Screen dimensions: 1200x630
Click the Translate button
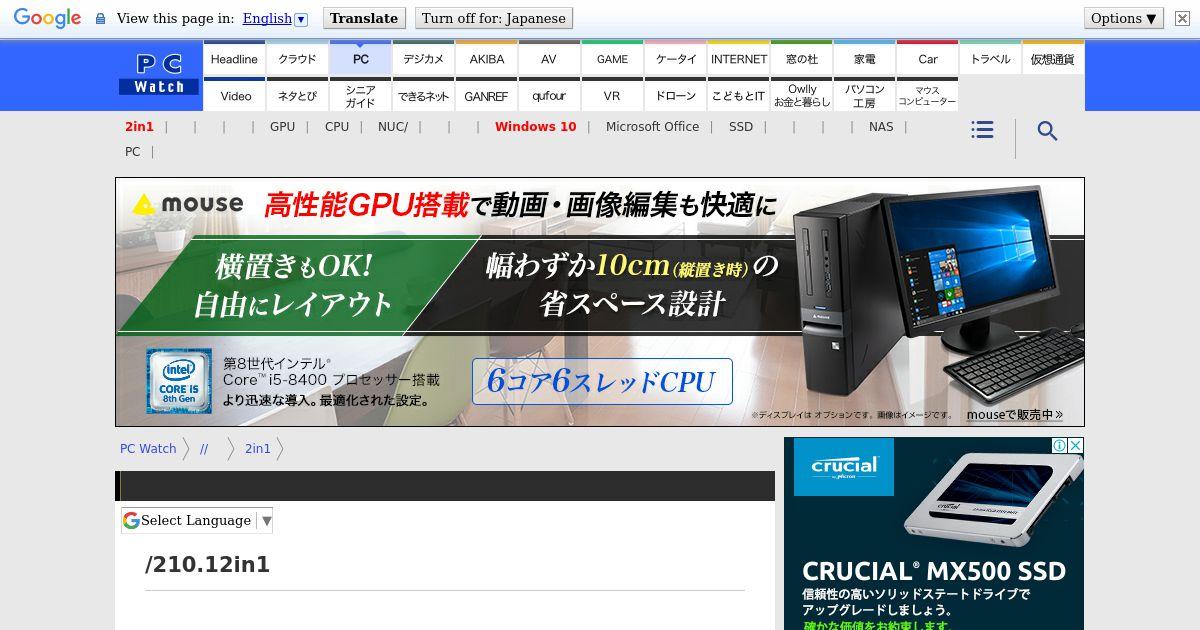point(364,18)
